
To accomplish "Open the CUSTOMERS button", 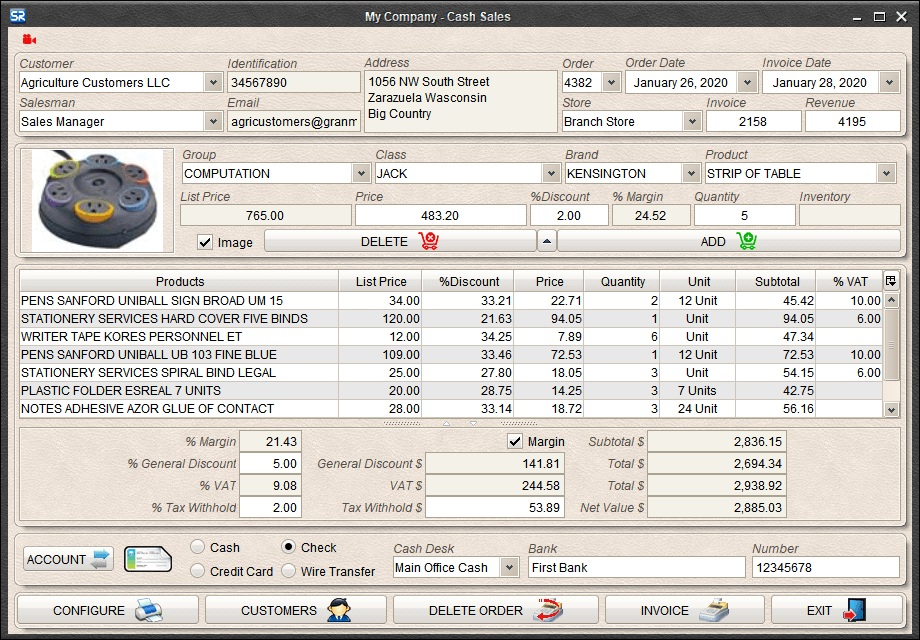I will 296,610.
